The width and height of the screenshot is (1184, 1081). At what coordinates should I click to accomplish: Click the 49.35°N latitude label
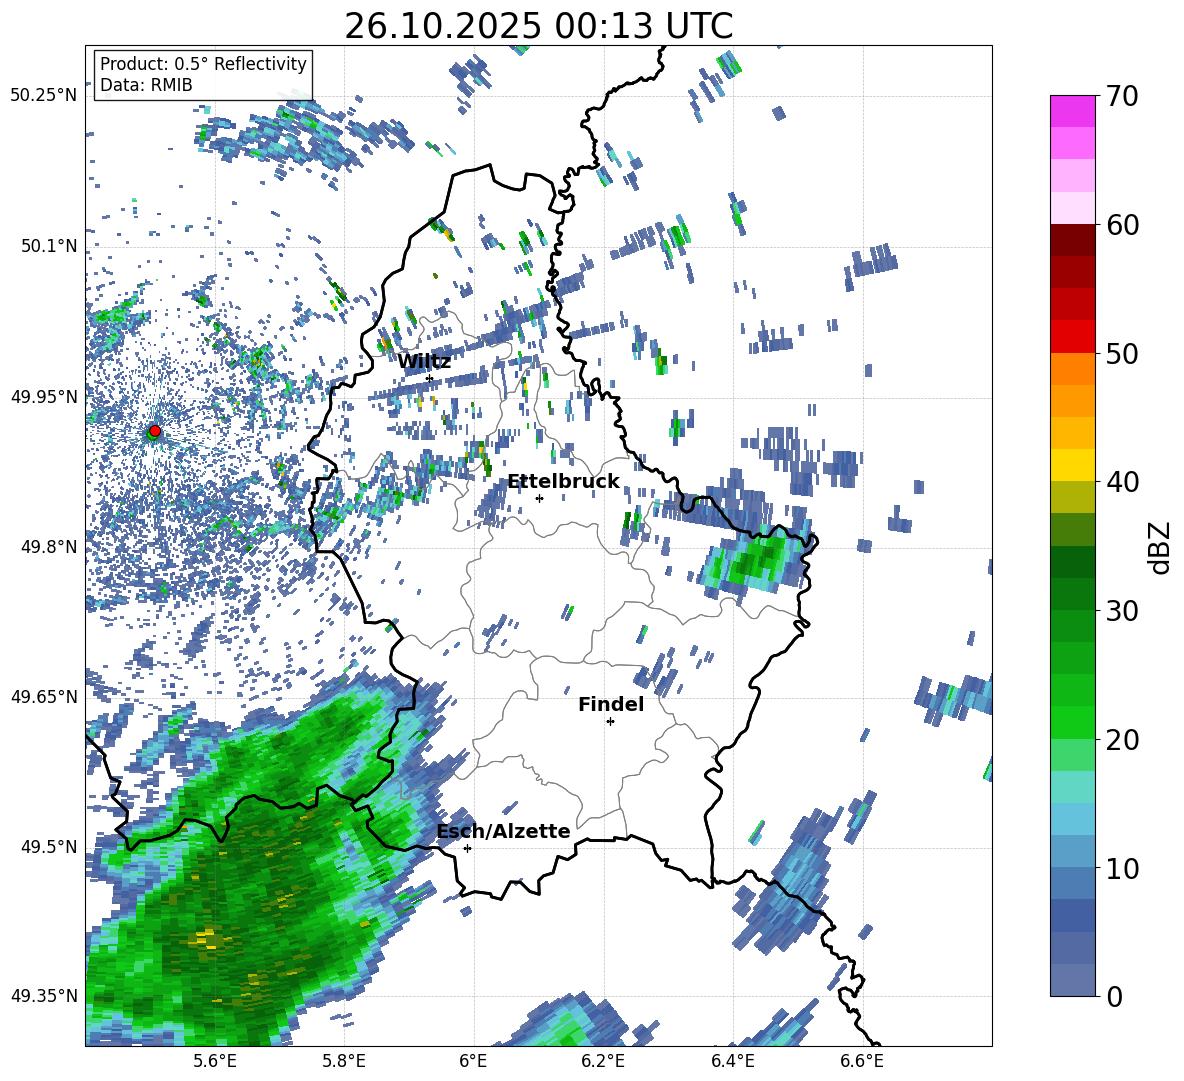pos(44,996)
